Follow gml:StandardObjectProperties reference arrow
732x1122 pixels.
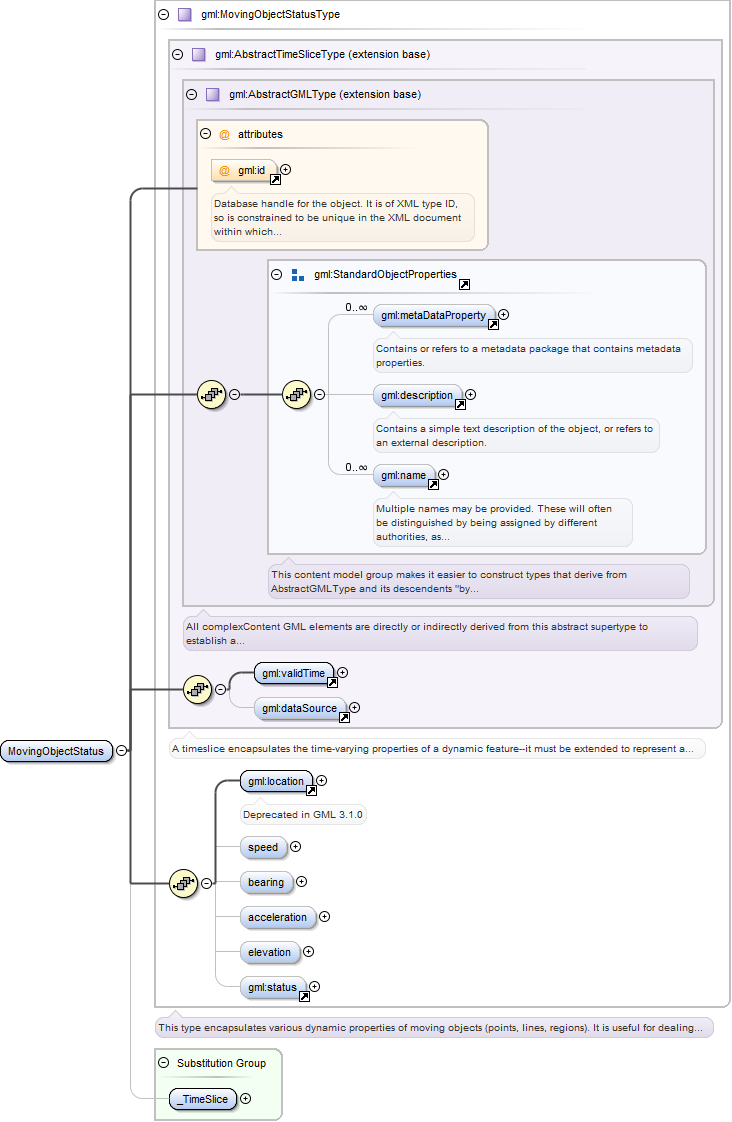pos(464,285)
